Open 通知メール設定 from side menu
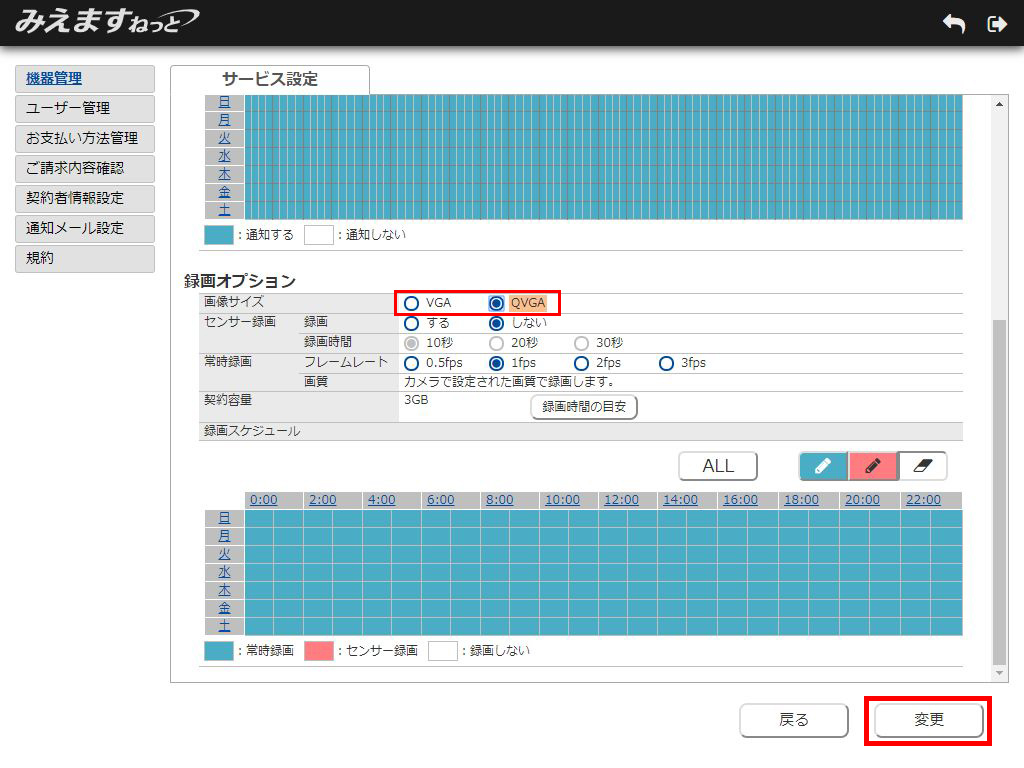This screenshot has height=768, width=1024. tap(85, 228)
